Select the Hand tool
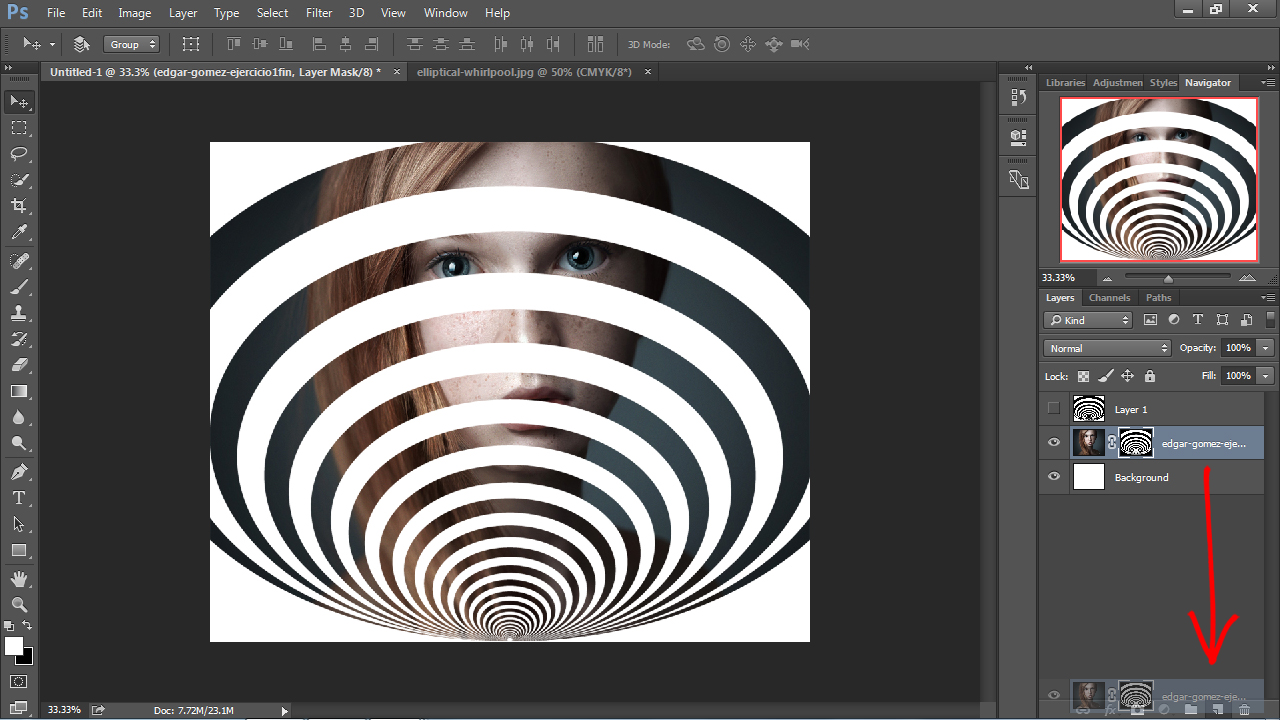This screenshot has width=1280, height=720. [x=19, y=579]
